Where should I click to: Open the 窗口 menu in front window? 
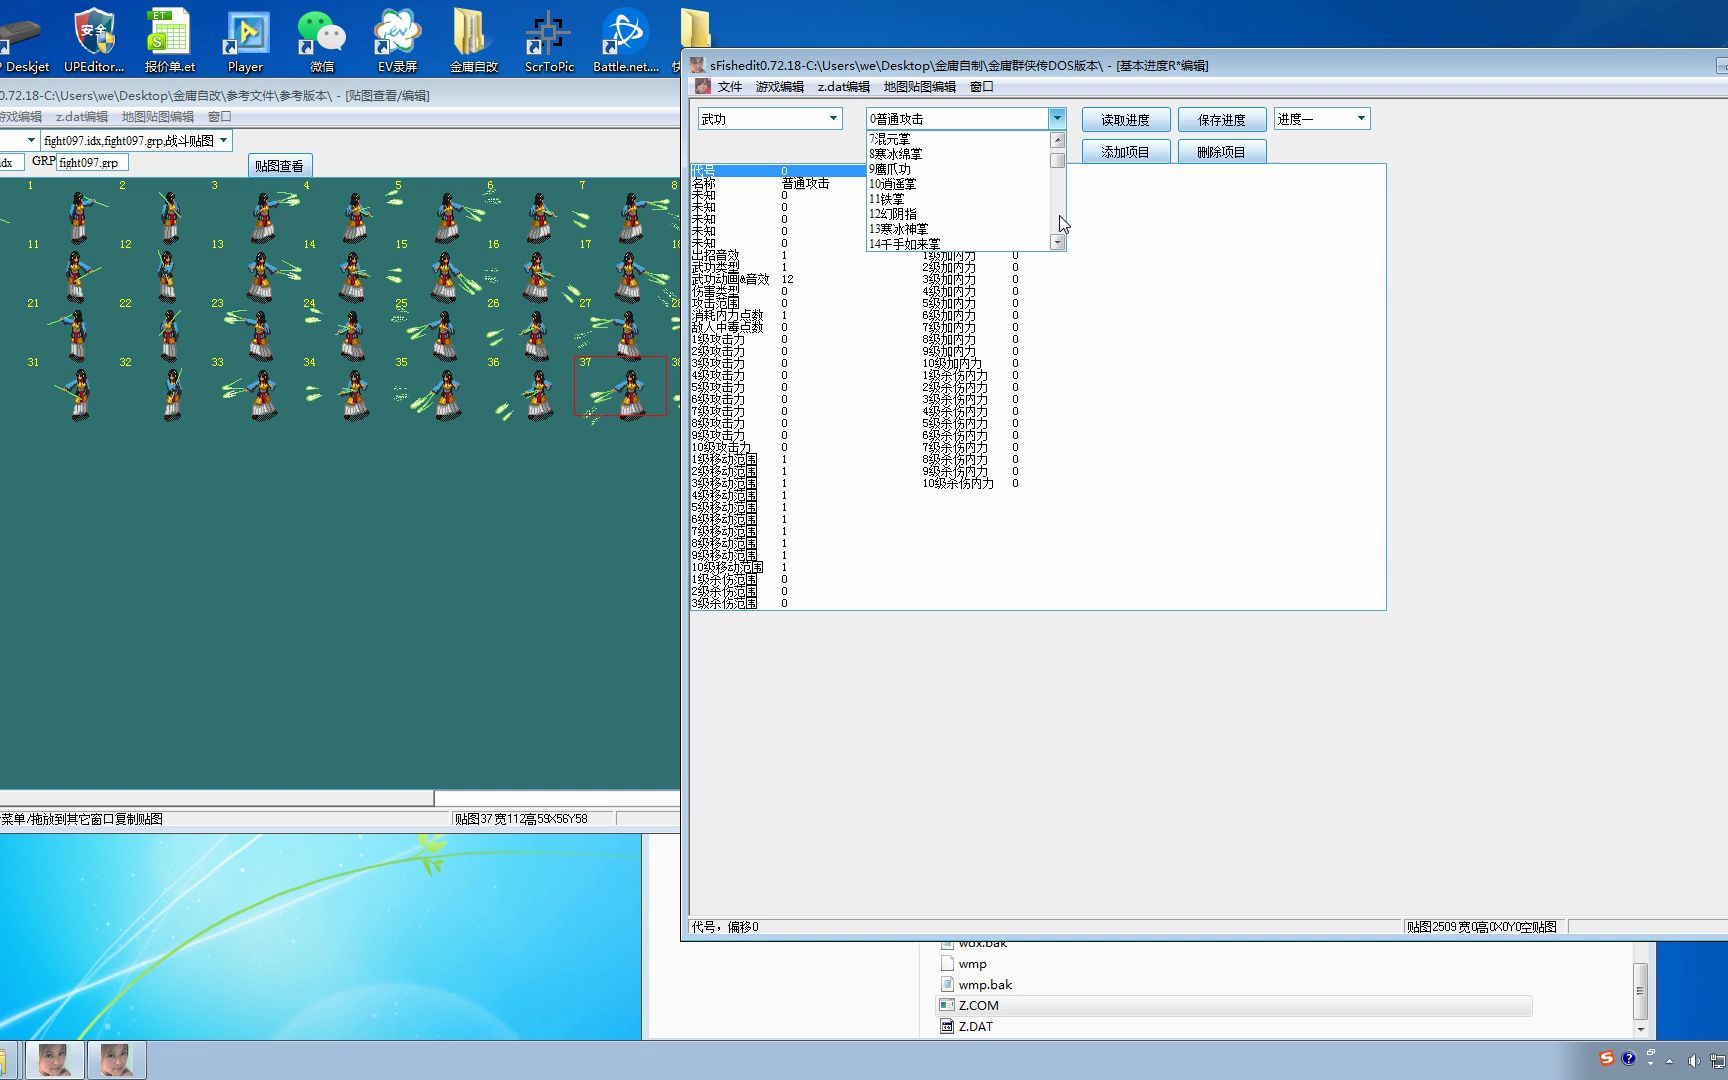[x=982, y=87]
